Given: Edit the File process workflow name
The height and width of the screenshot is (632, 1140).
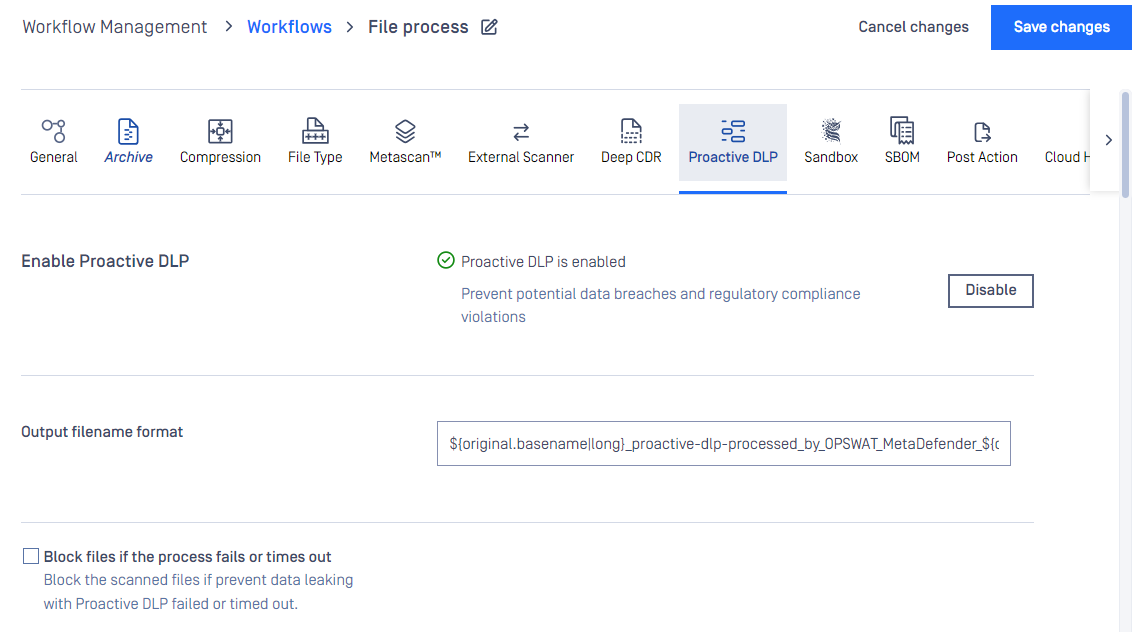Looking at the screenshot, I should click(x=489, y=27).
